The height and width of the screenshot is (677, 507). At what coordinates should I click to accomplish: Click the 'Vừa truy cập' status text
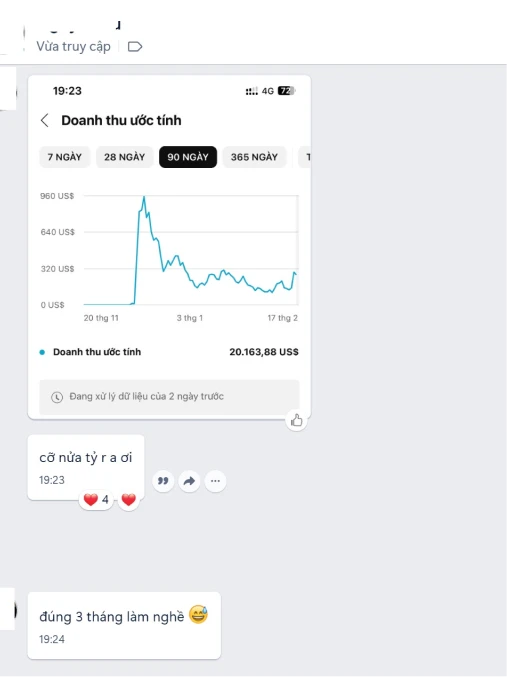point(73,46)
